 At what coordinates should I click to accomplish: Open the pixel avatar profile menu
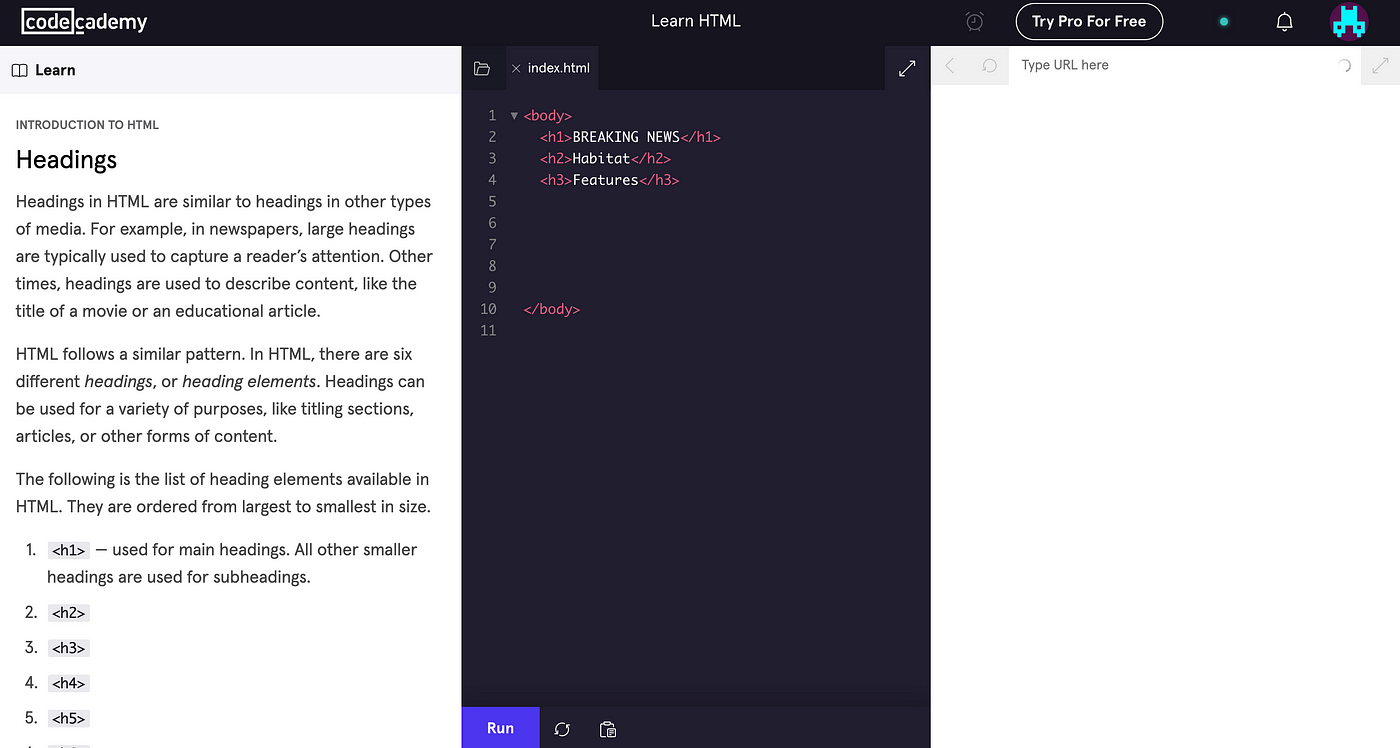(x=1349, y=21)
